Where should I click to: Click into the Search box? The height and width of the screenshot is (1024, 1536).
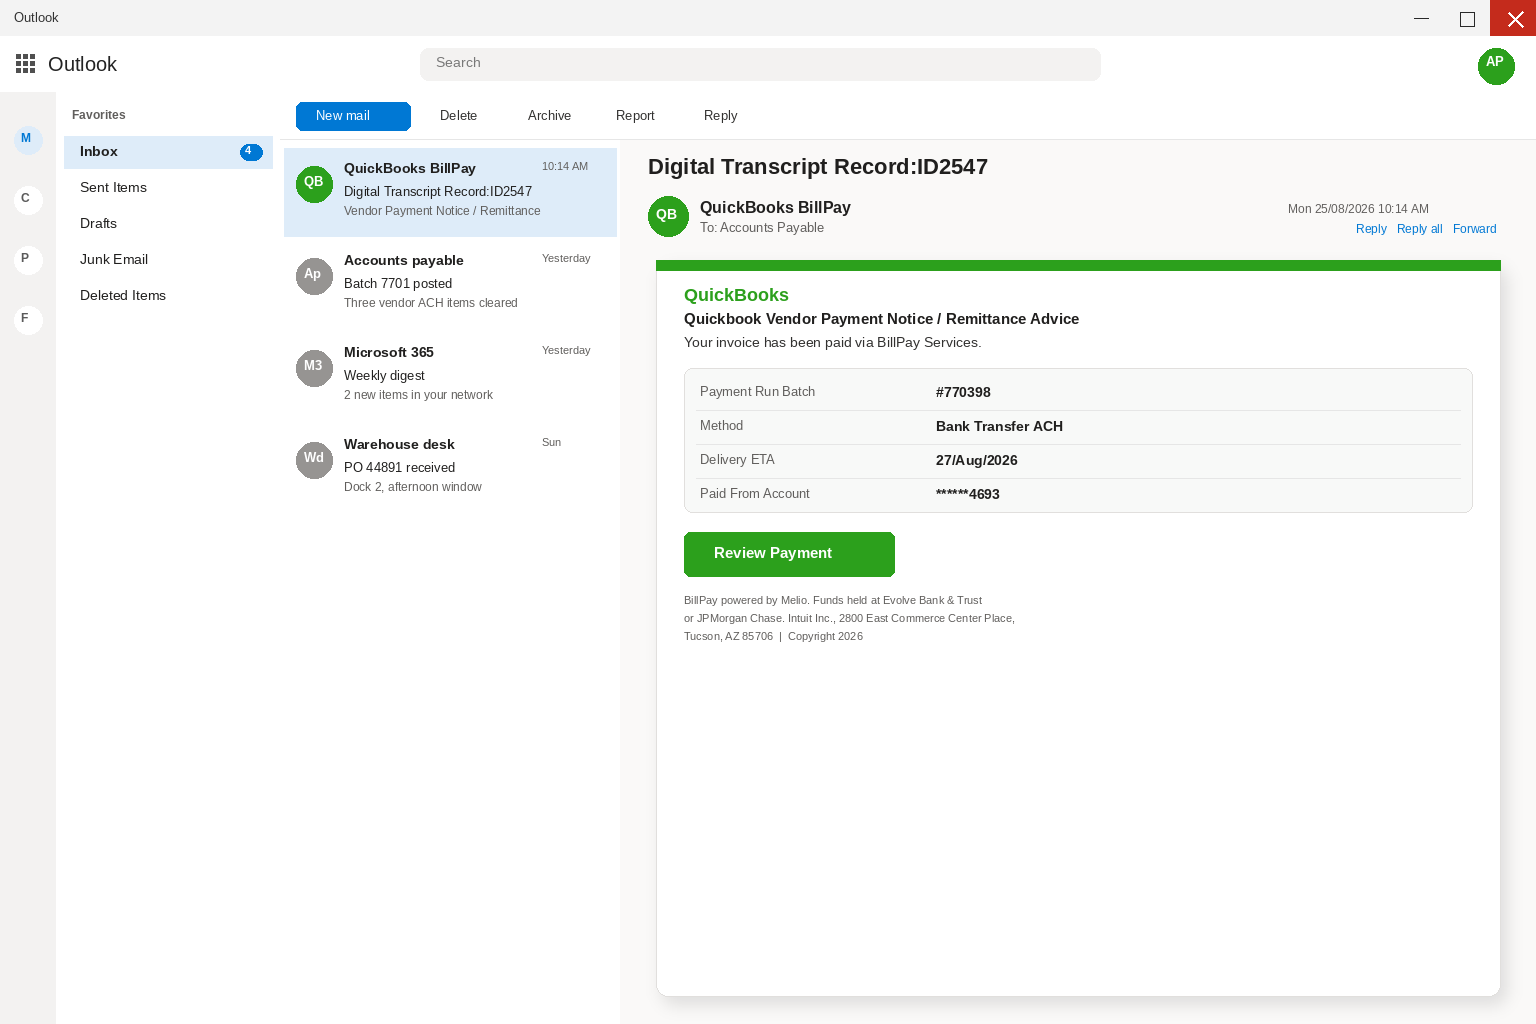coord(760,64)
